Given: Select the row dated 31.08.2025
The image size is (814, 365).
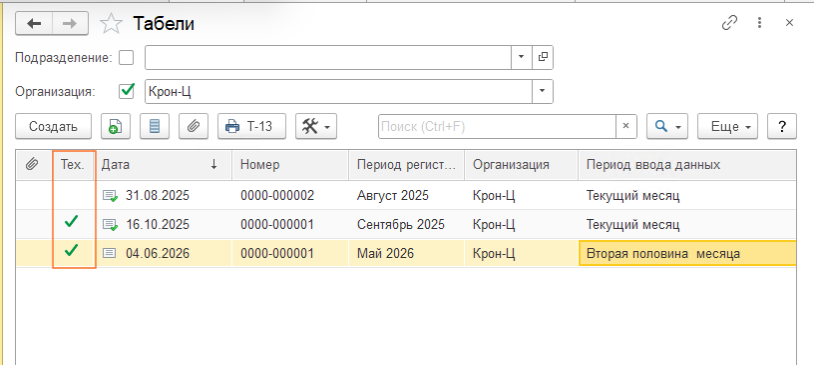Looking at the screenshot, I should [406, 196].
